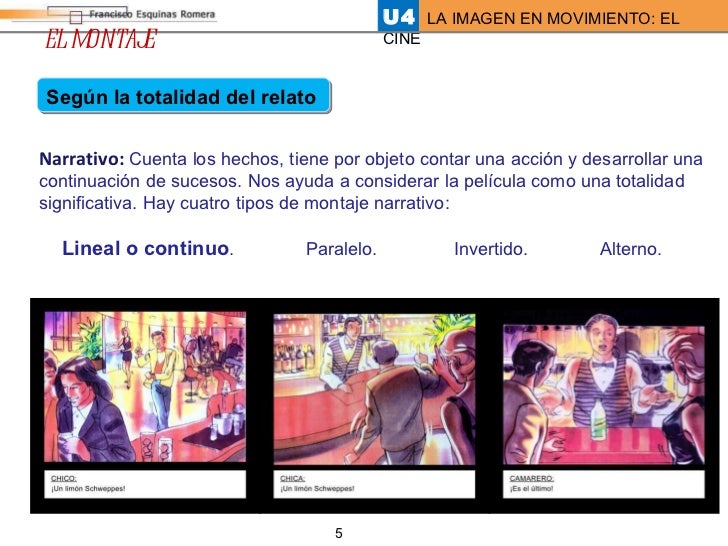
Task: Open the third storyboard frame with bartender and bottle
Action: tap(604, 390)
